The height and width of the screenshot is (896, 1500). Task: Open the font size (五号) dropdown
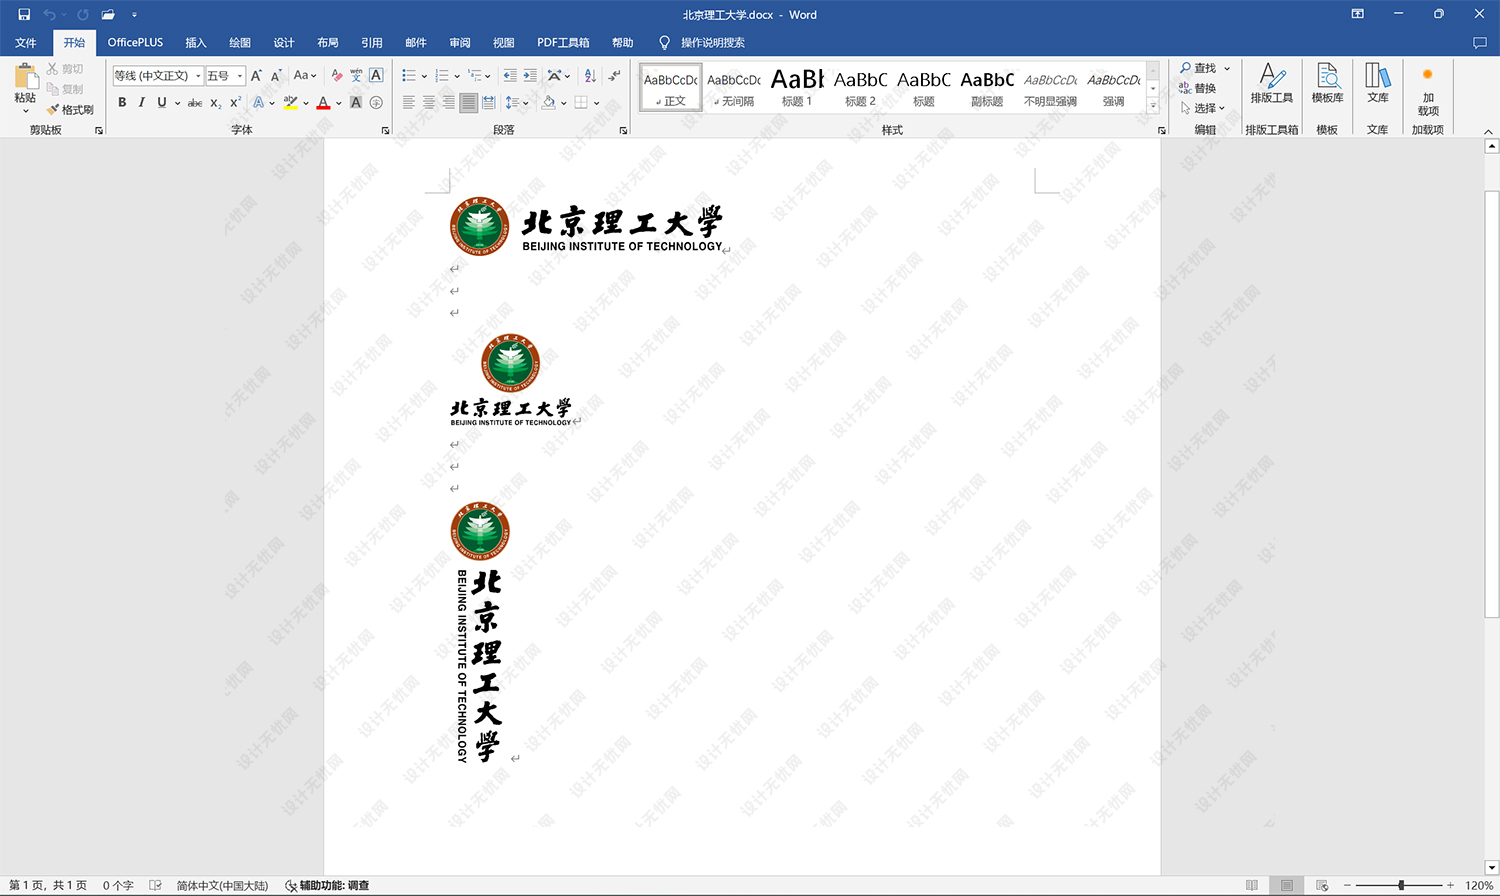click(x=240, y=76)
